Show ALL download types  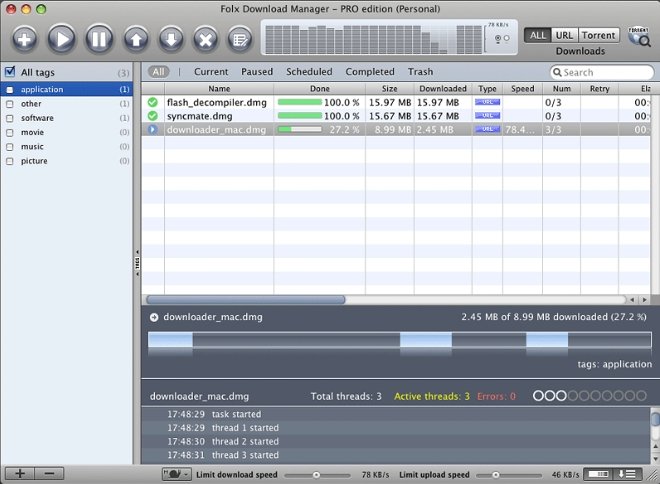pyautogui.click(x=538, y=35)
